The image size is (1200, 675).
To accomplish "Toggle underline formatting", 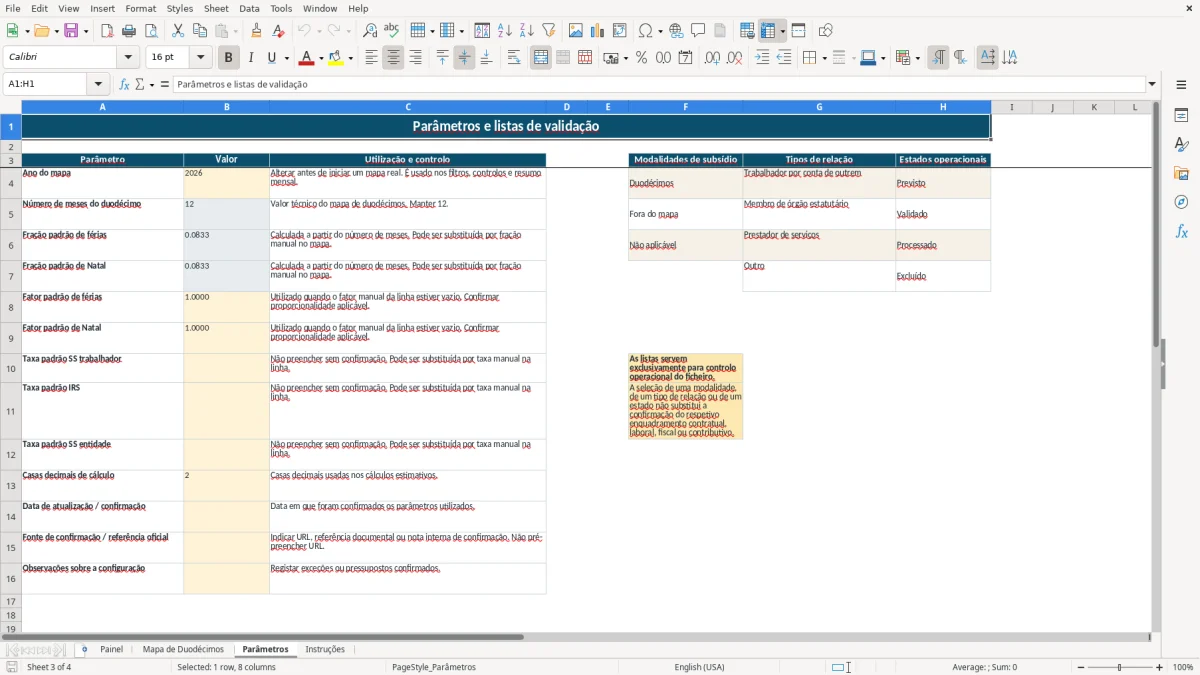I will (x=272, y=58).
